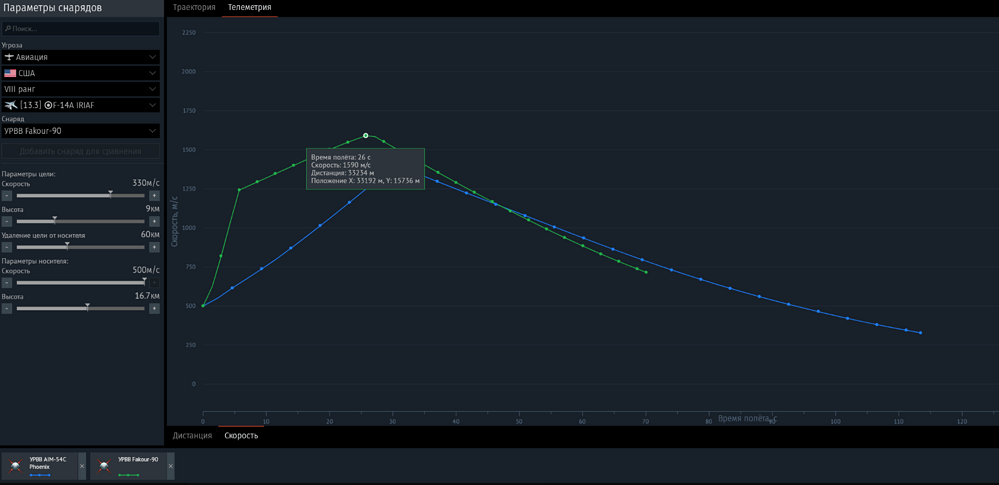999x485 pixels.
Task: Click Добавить снаряд для сравнения button
Action: click(x=80, y=152)
